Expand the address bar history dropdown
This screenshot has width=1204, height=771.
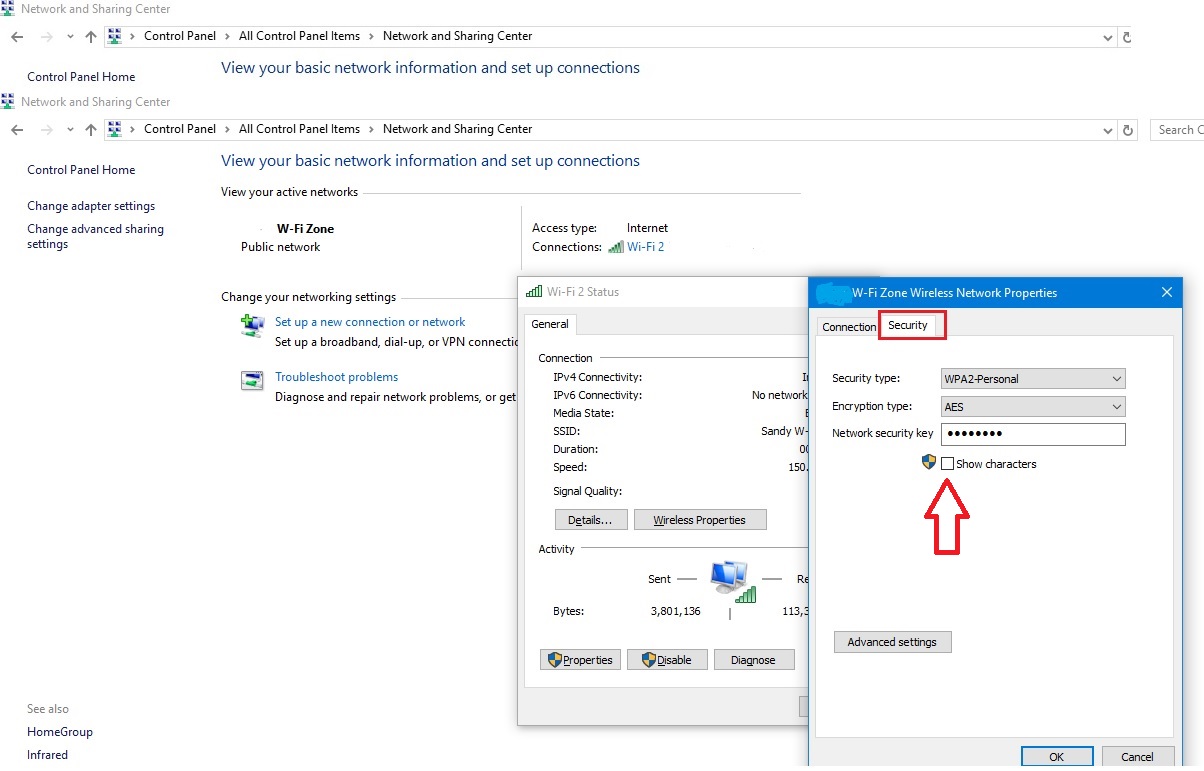(x=1107, y=130)
